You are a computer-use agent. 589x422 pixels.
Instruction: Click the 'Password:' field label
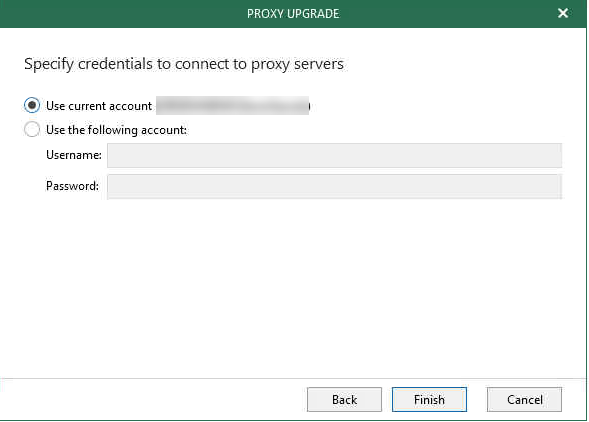click(x=72, y=186)
